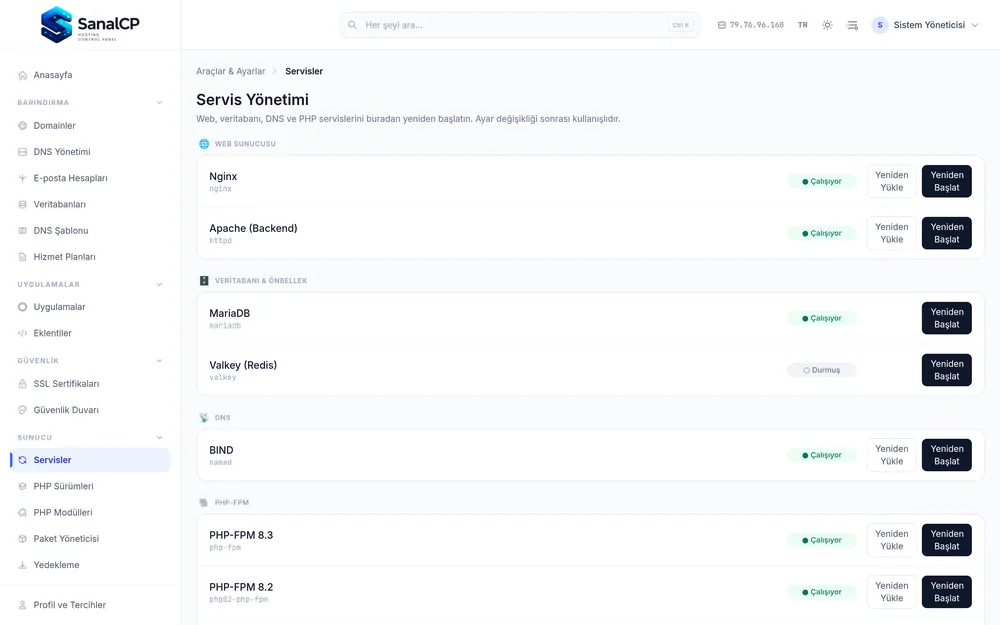Click the user avatar S
This screenshot has width=1000, height=625.
[x=880, y=25]
